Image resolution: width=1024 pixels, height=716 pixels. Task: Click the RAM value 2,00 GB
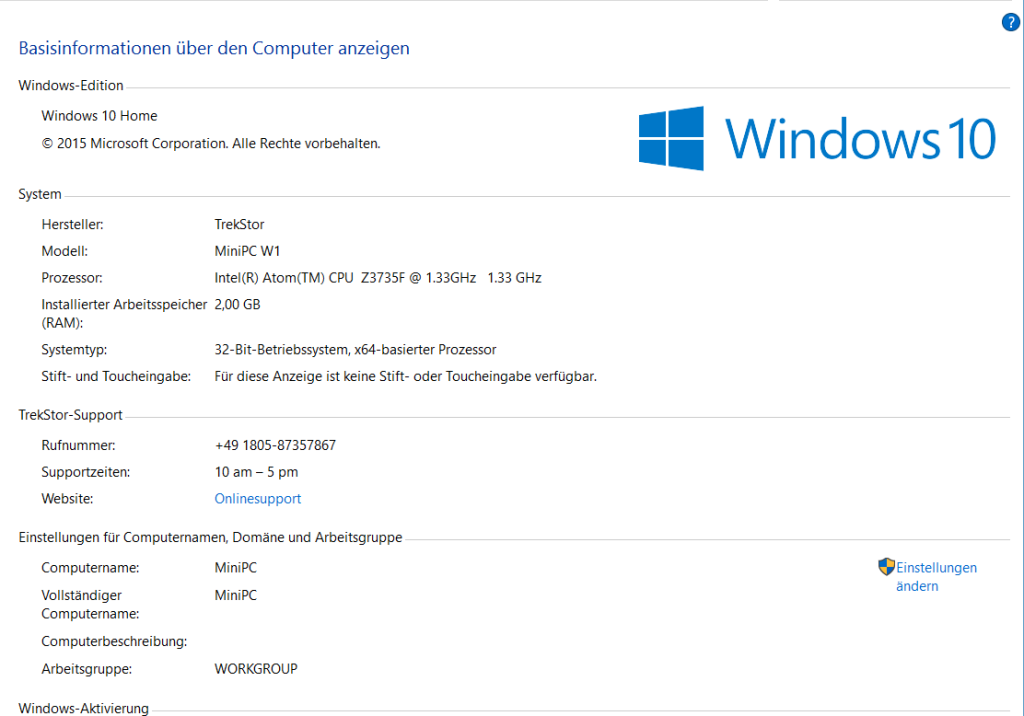(x=237, y=304)
